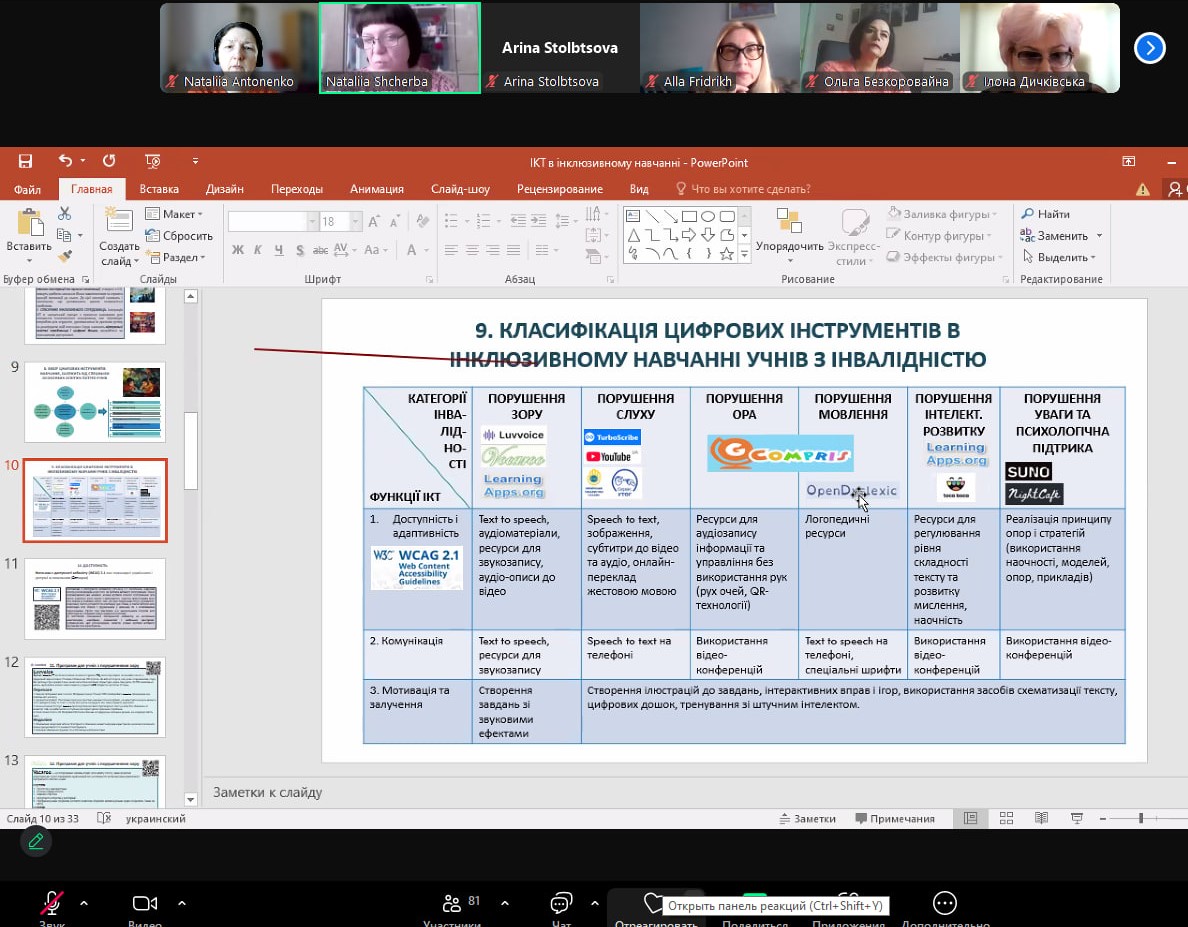Click the 'Что вы хотите сделать?' search box
The image size is (1188, 927).
click(742, 189)
